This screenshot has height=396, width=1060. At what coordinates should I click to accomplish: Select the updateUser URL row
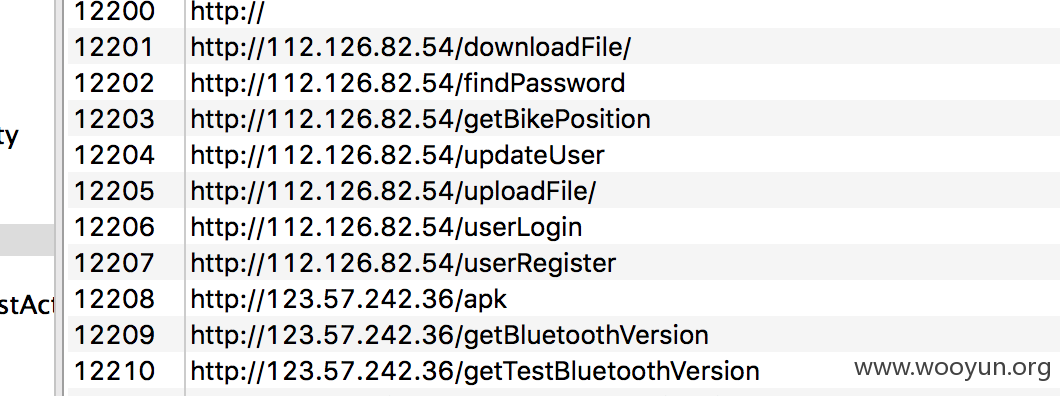tap(564, 155)
